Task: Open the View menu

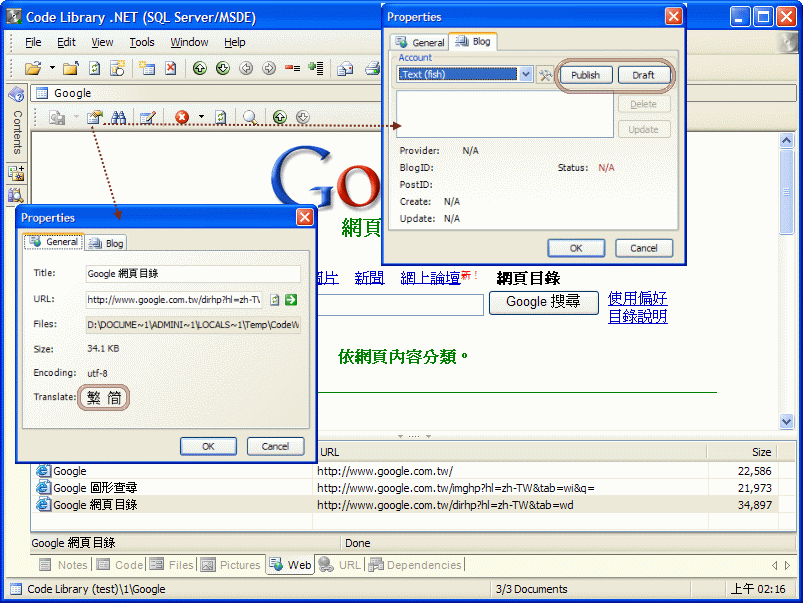Action: (x=102, y=42)
